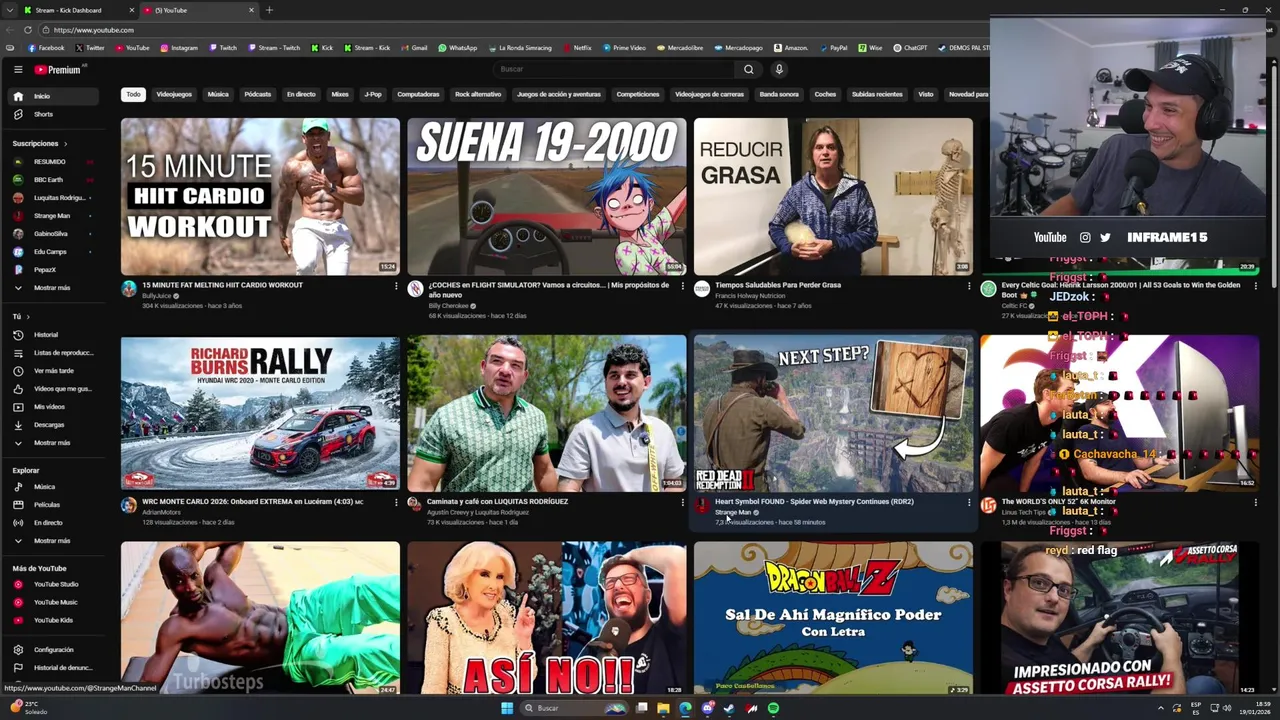Open the Richard Burns Rally thumbnail
Viewport: 1280px width, 720px height.
coord(260,413)
